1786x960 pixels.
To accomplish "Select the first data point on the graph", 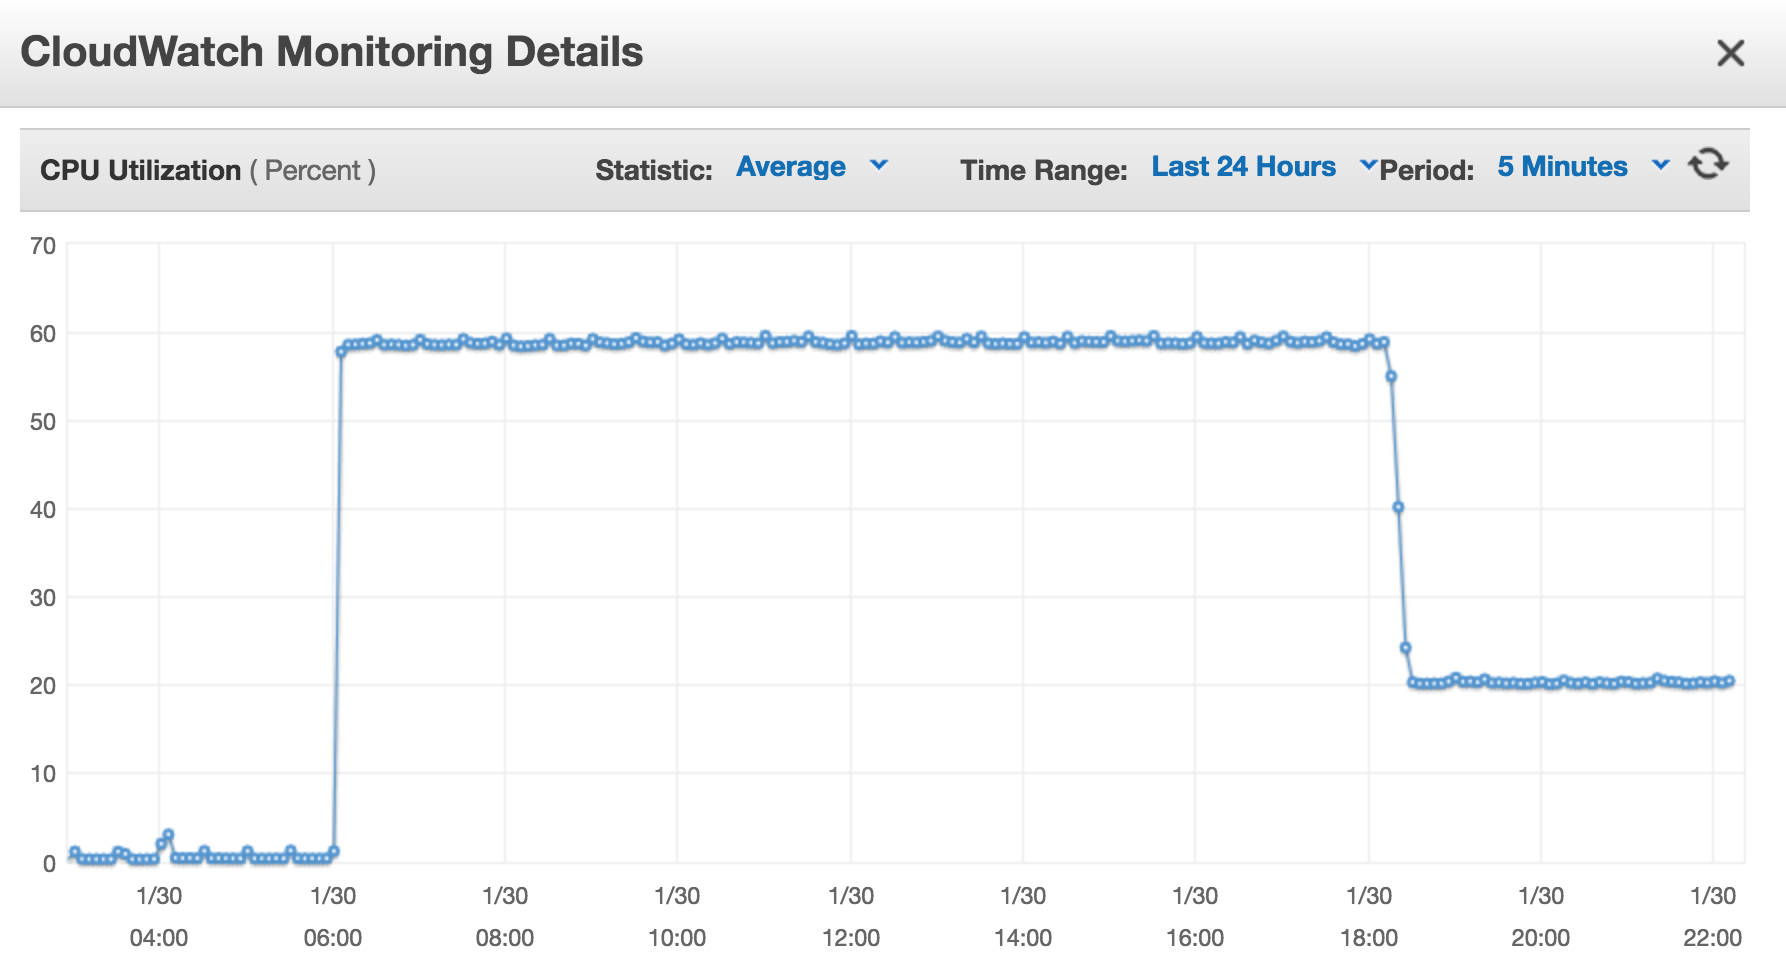I will pyautogui.click(x=74, y=853).
